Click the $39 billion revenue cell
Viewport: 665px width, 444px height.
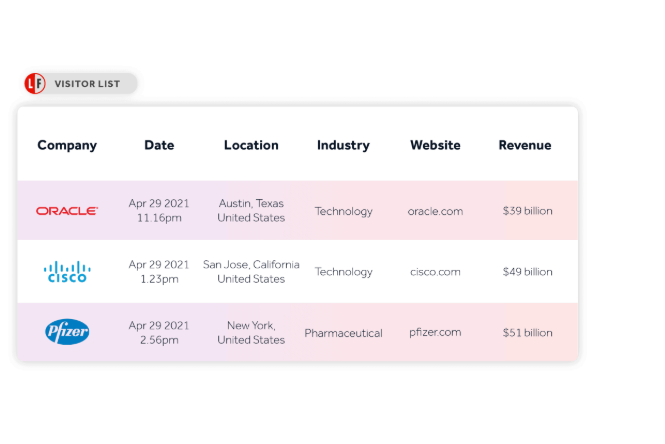click(528, 211)
